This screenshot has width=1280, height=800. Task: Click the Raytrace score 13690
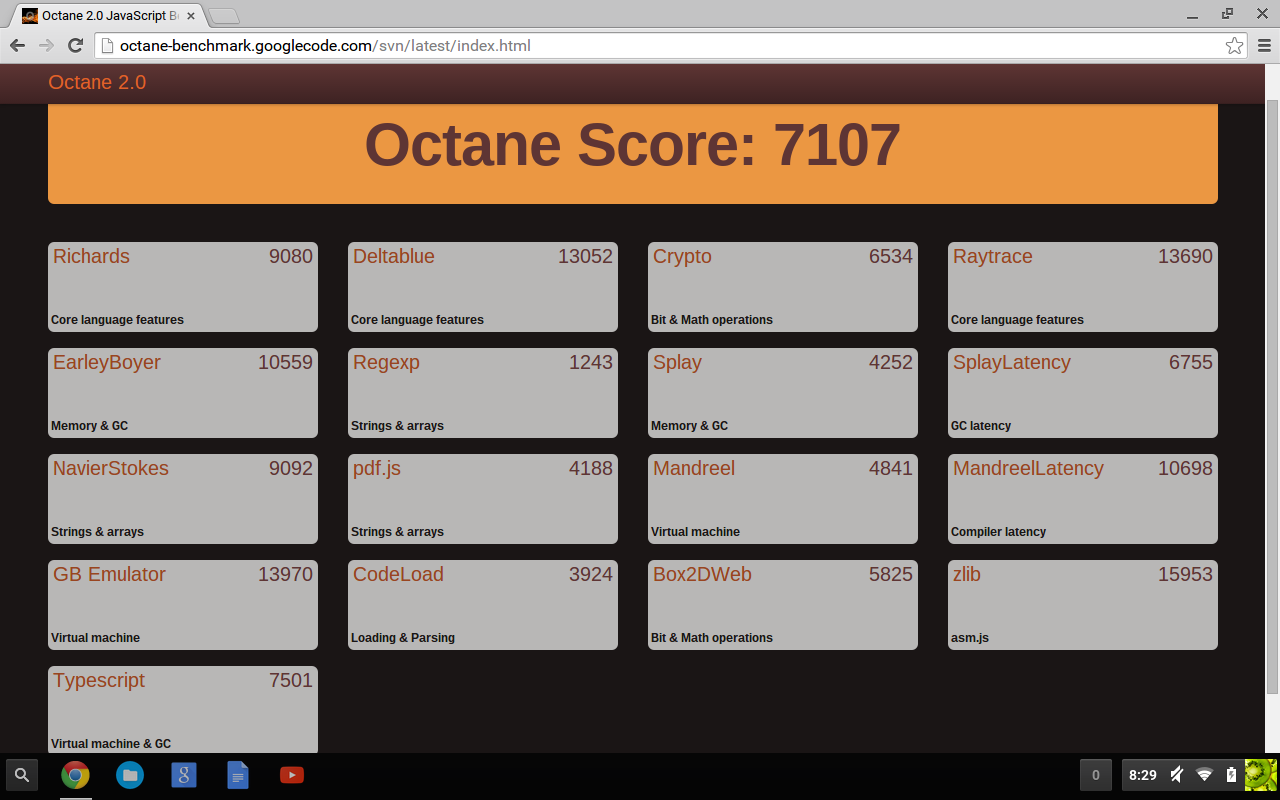click(x=1185, y=256)
